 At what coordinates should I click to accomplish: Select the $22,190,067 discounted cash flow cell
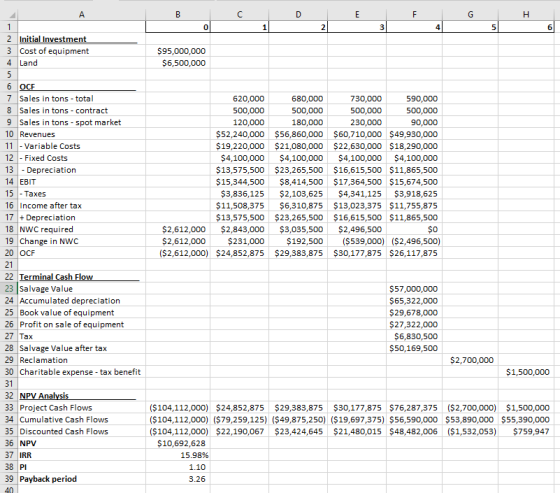pyautogui.click(x=240, y=431)
